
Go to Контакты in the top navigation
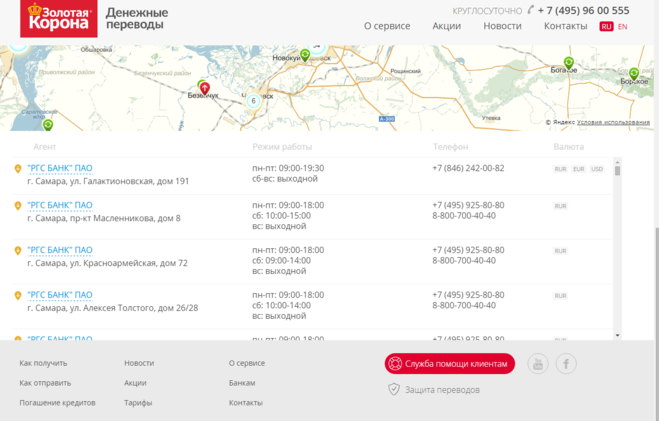click(x=565, y=26)
